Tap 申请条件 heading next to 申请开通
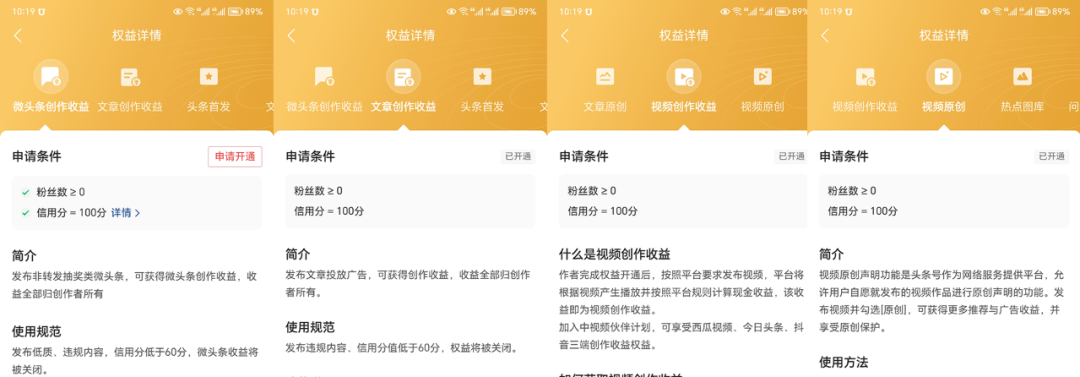Screen dimensions: 1080x377 tap(37, 156)
